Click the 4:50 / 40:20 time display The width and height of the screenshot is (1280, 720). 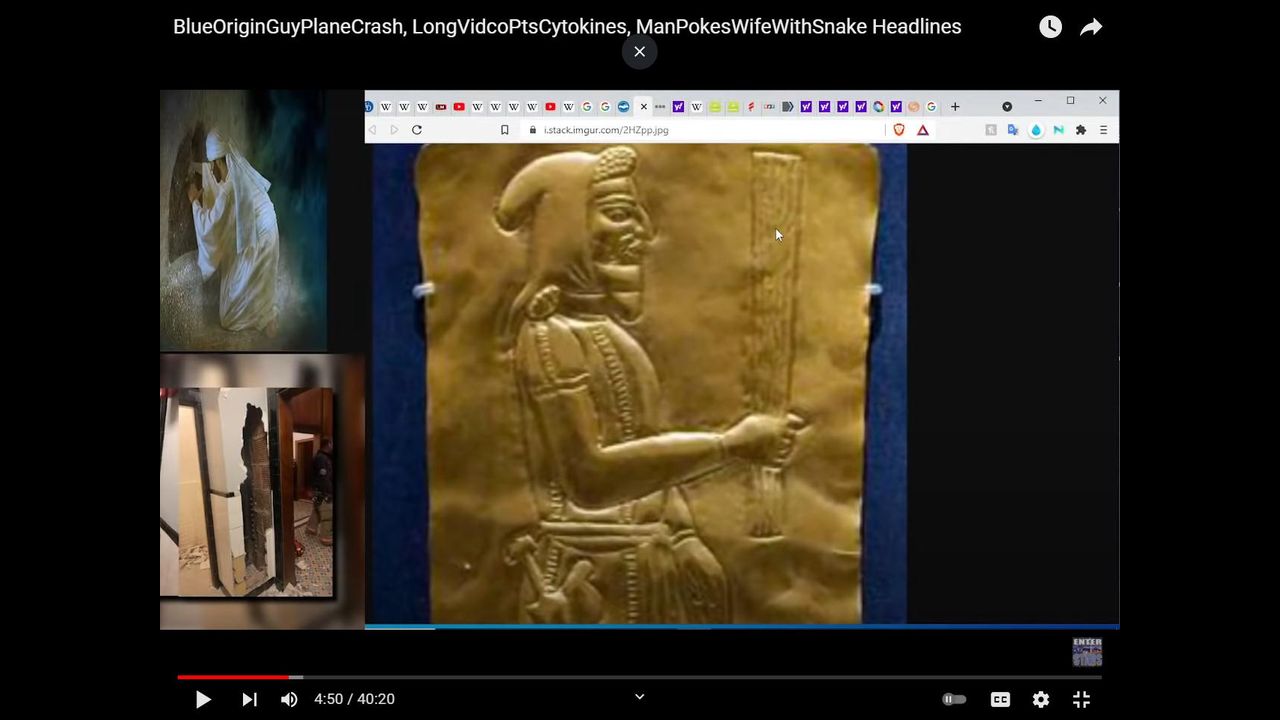coord(354,699)
